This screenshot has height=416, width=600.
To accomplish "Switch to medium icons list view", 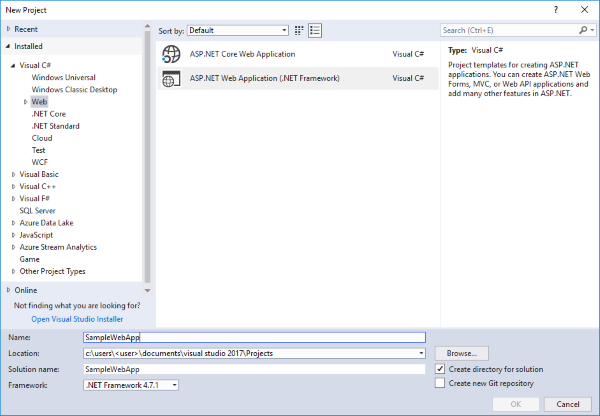I will click(x=315, y=30).
